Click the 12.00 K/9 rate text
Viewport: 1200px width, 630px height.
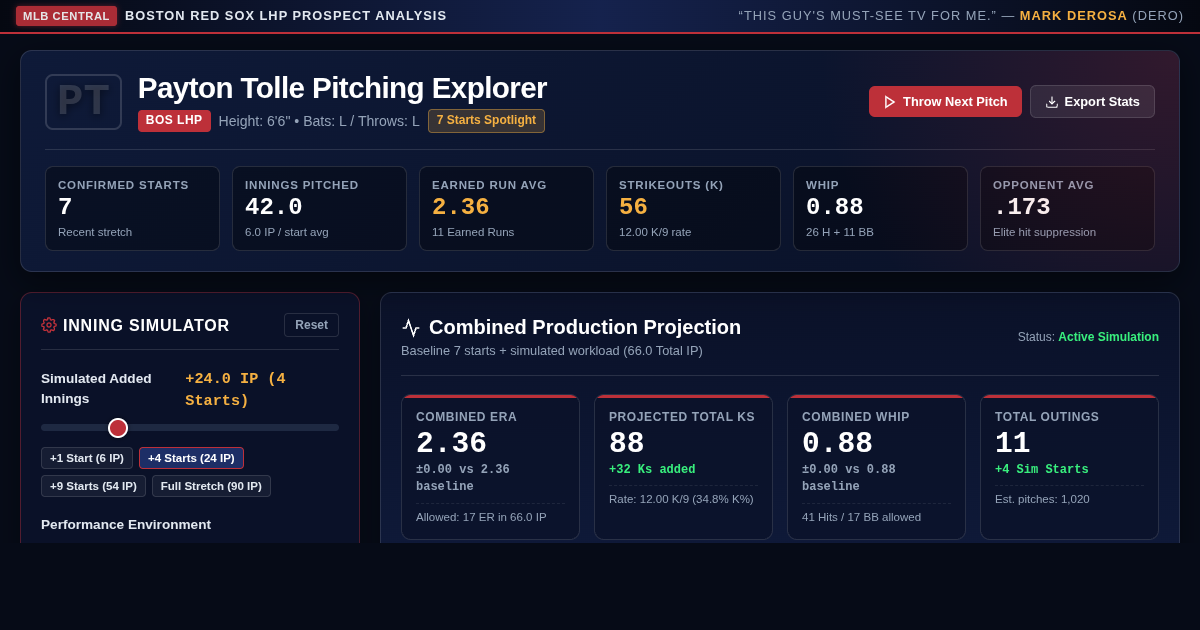point(655,232)
